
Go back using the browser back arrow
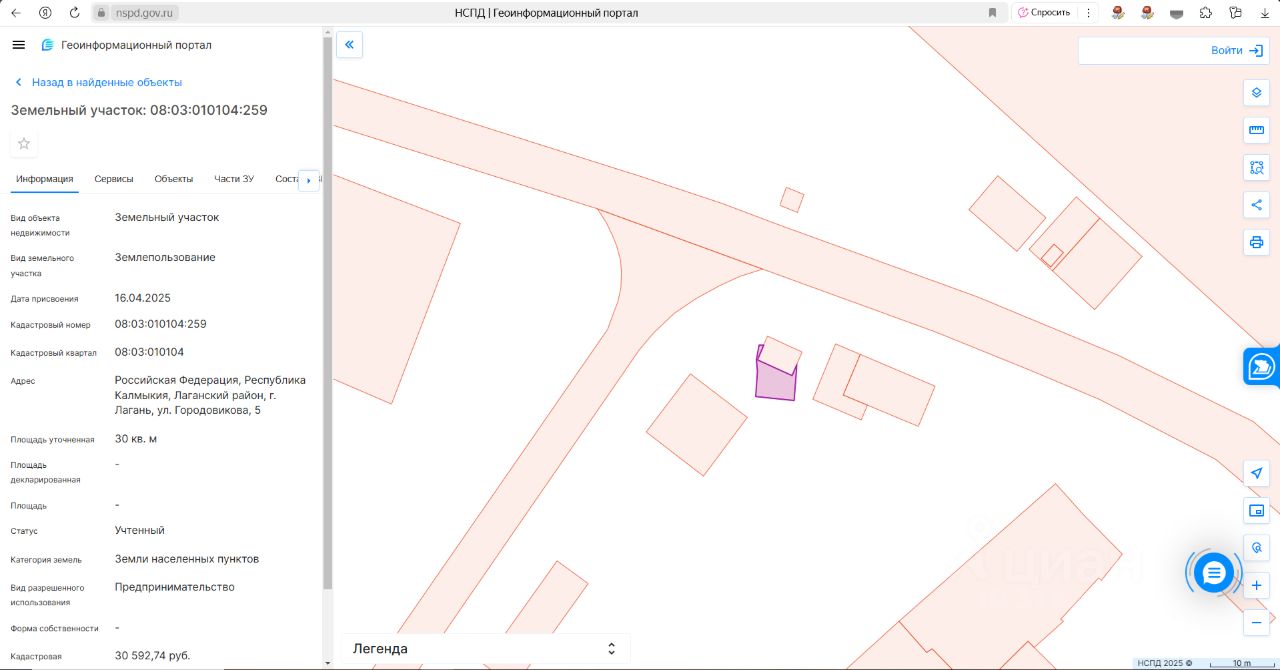tap(15, 13)
